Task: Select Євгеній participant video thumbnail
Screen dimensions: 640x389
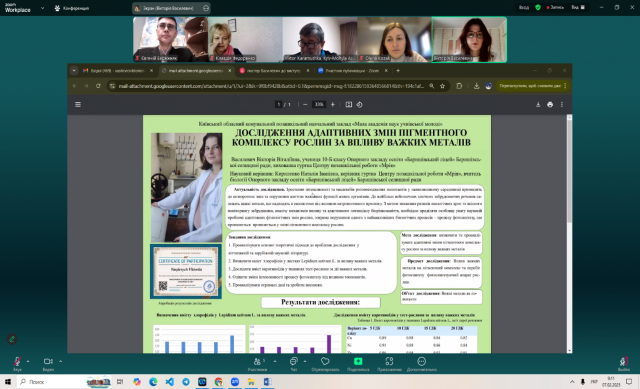Action: pyautogui.click(x=170, y=40)
